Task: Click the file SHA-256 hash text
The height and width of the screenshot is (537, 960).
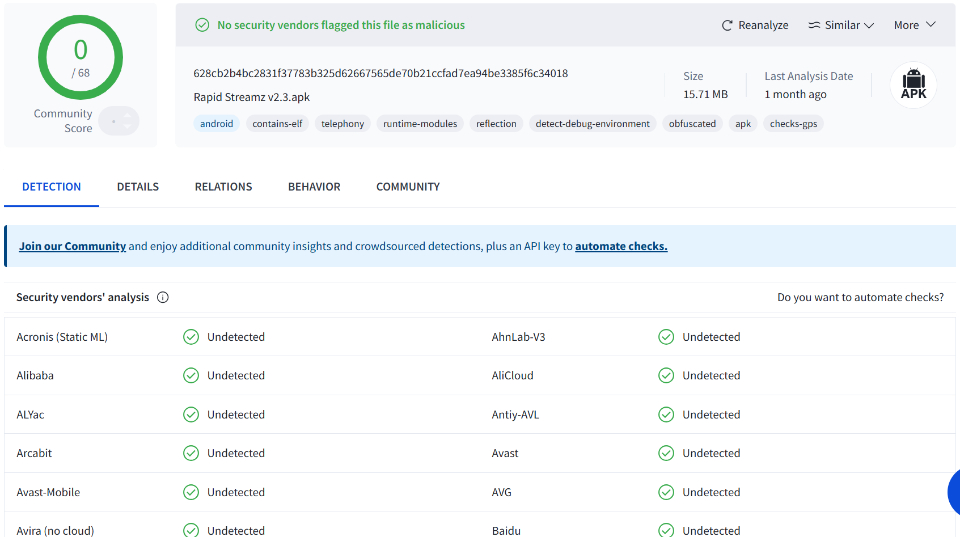Action: [381, 73]
